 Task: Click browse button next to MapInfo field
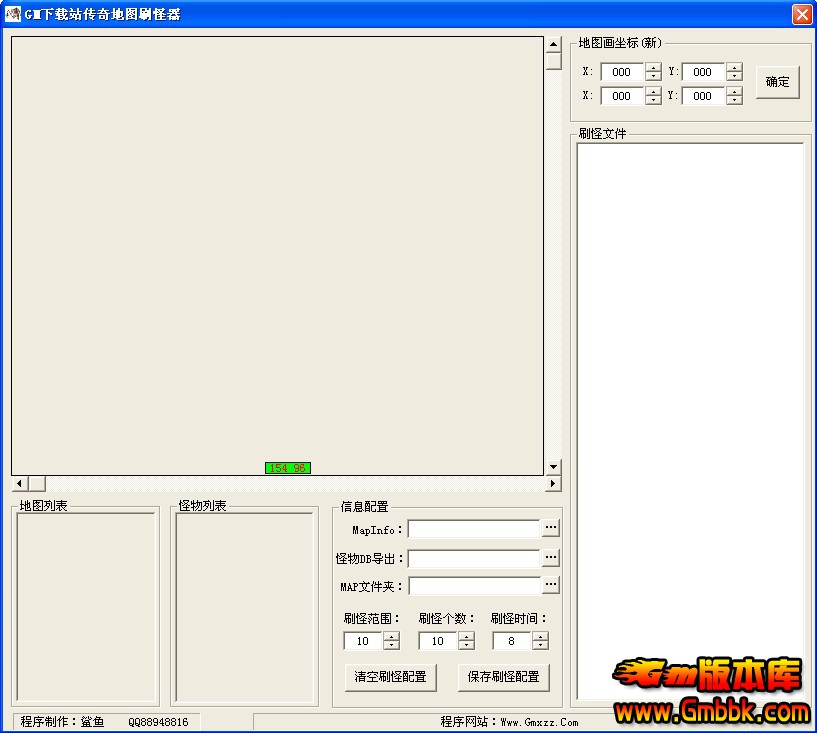coord(551,528)
